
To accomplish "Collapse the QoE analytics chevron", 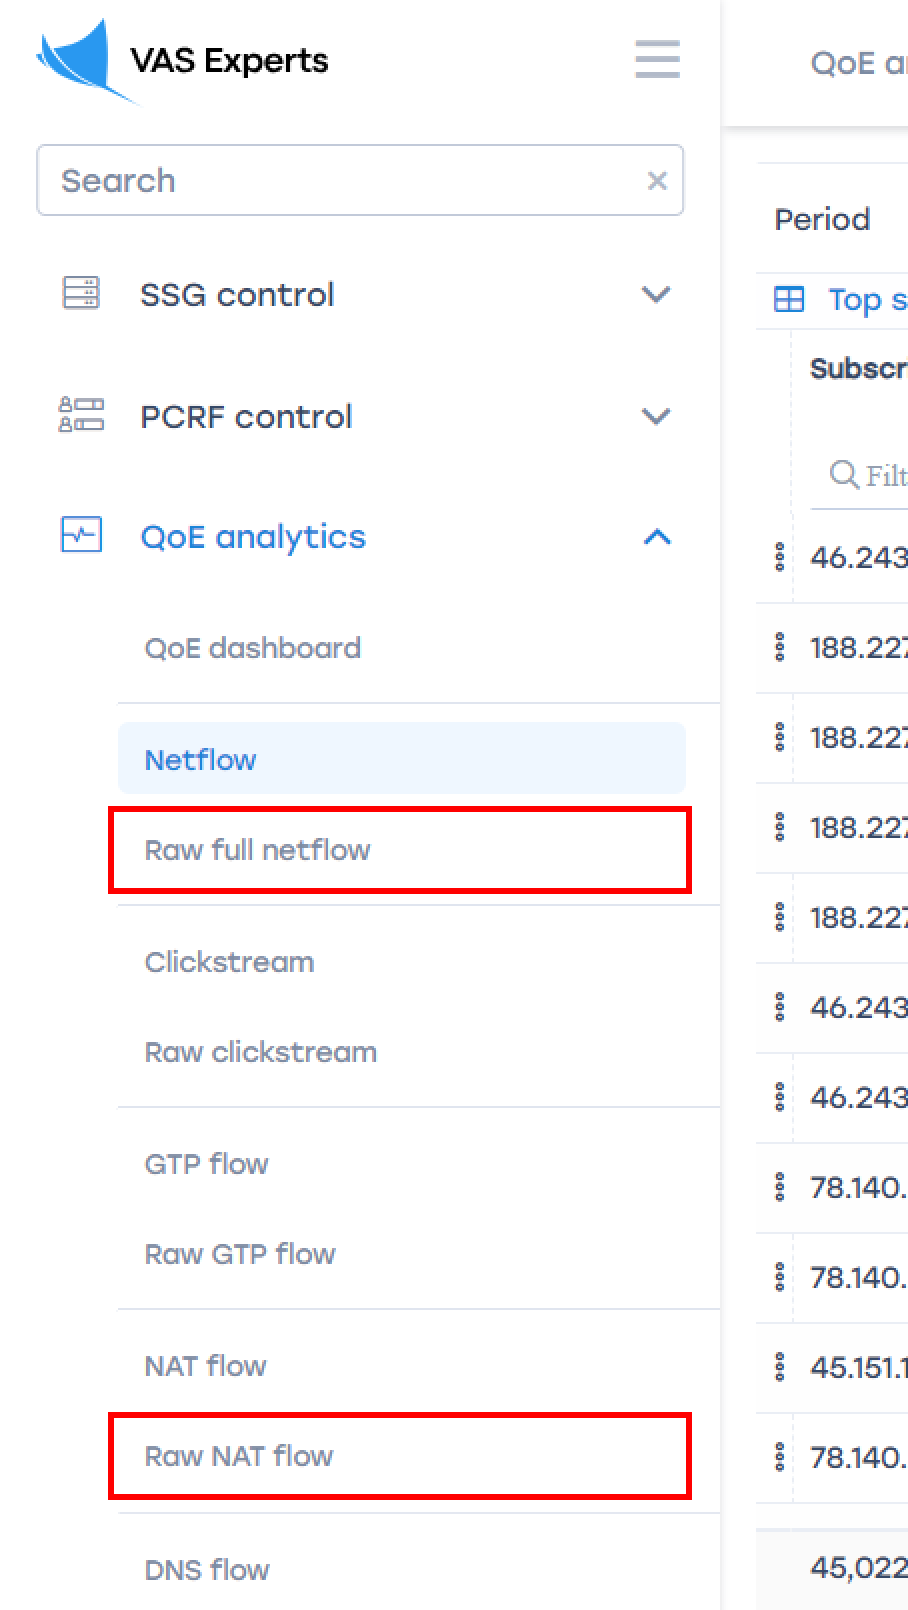I will click(656, 537).
